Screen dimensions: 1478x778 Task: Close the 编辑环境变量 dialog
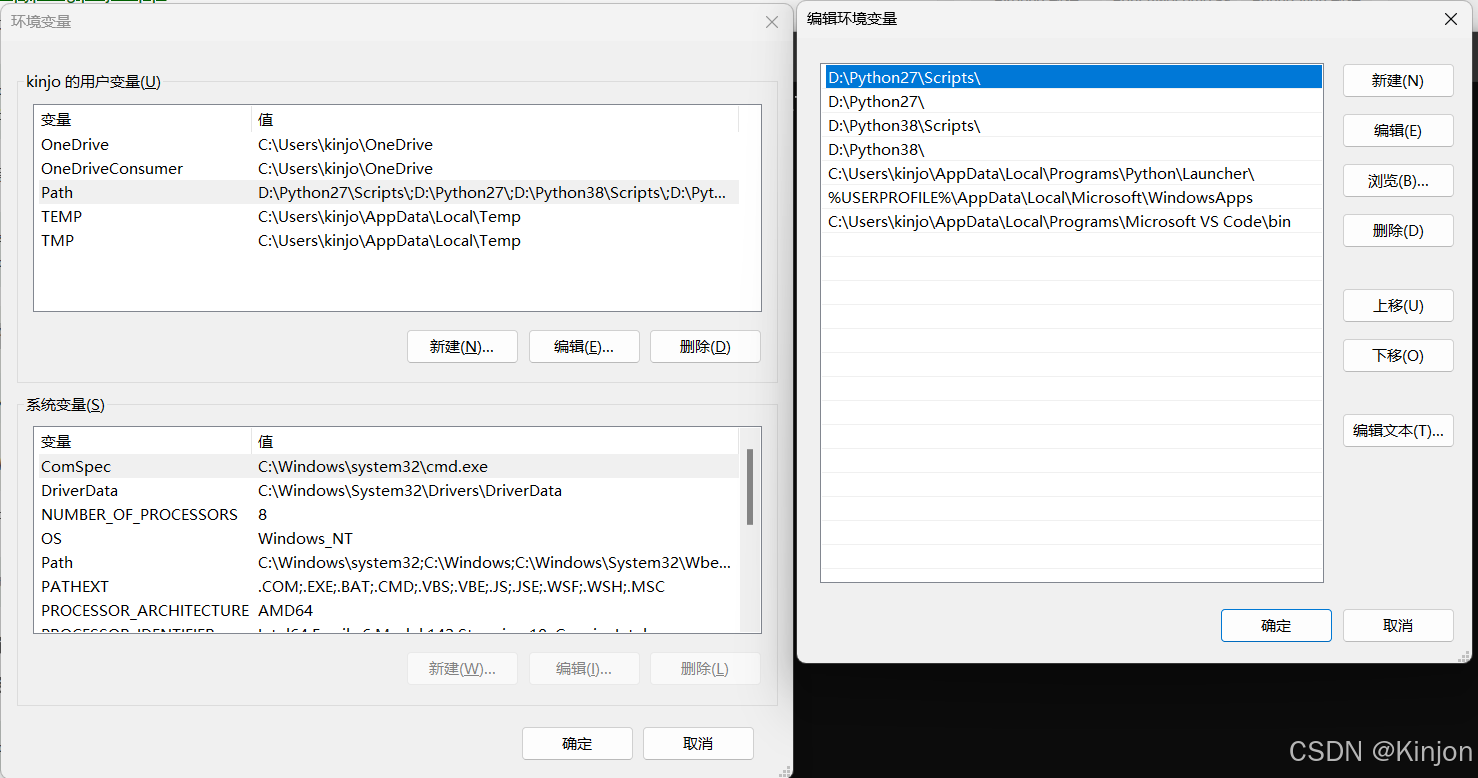pos(1451,19)
